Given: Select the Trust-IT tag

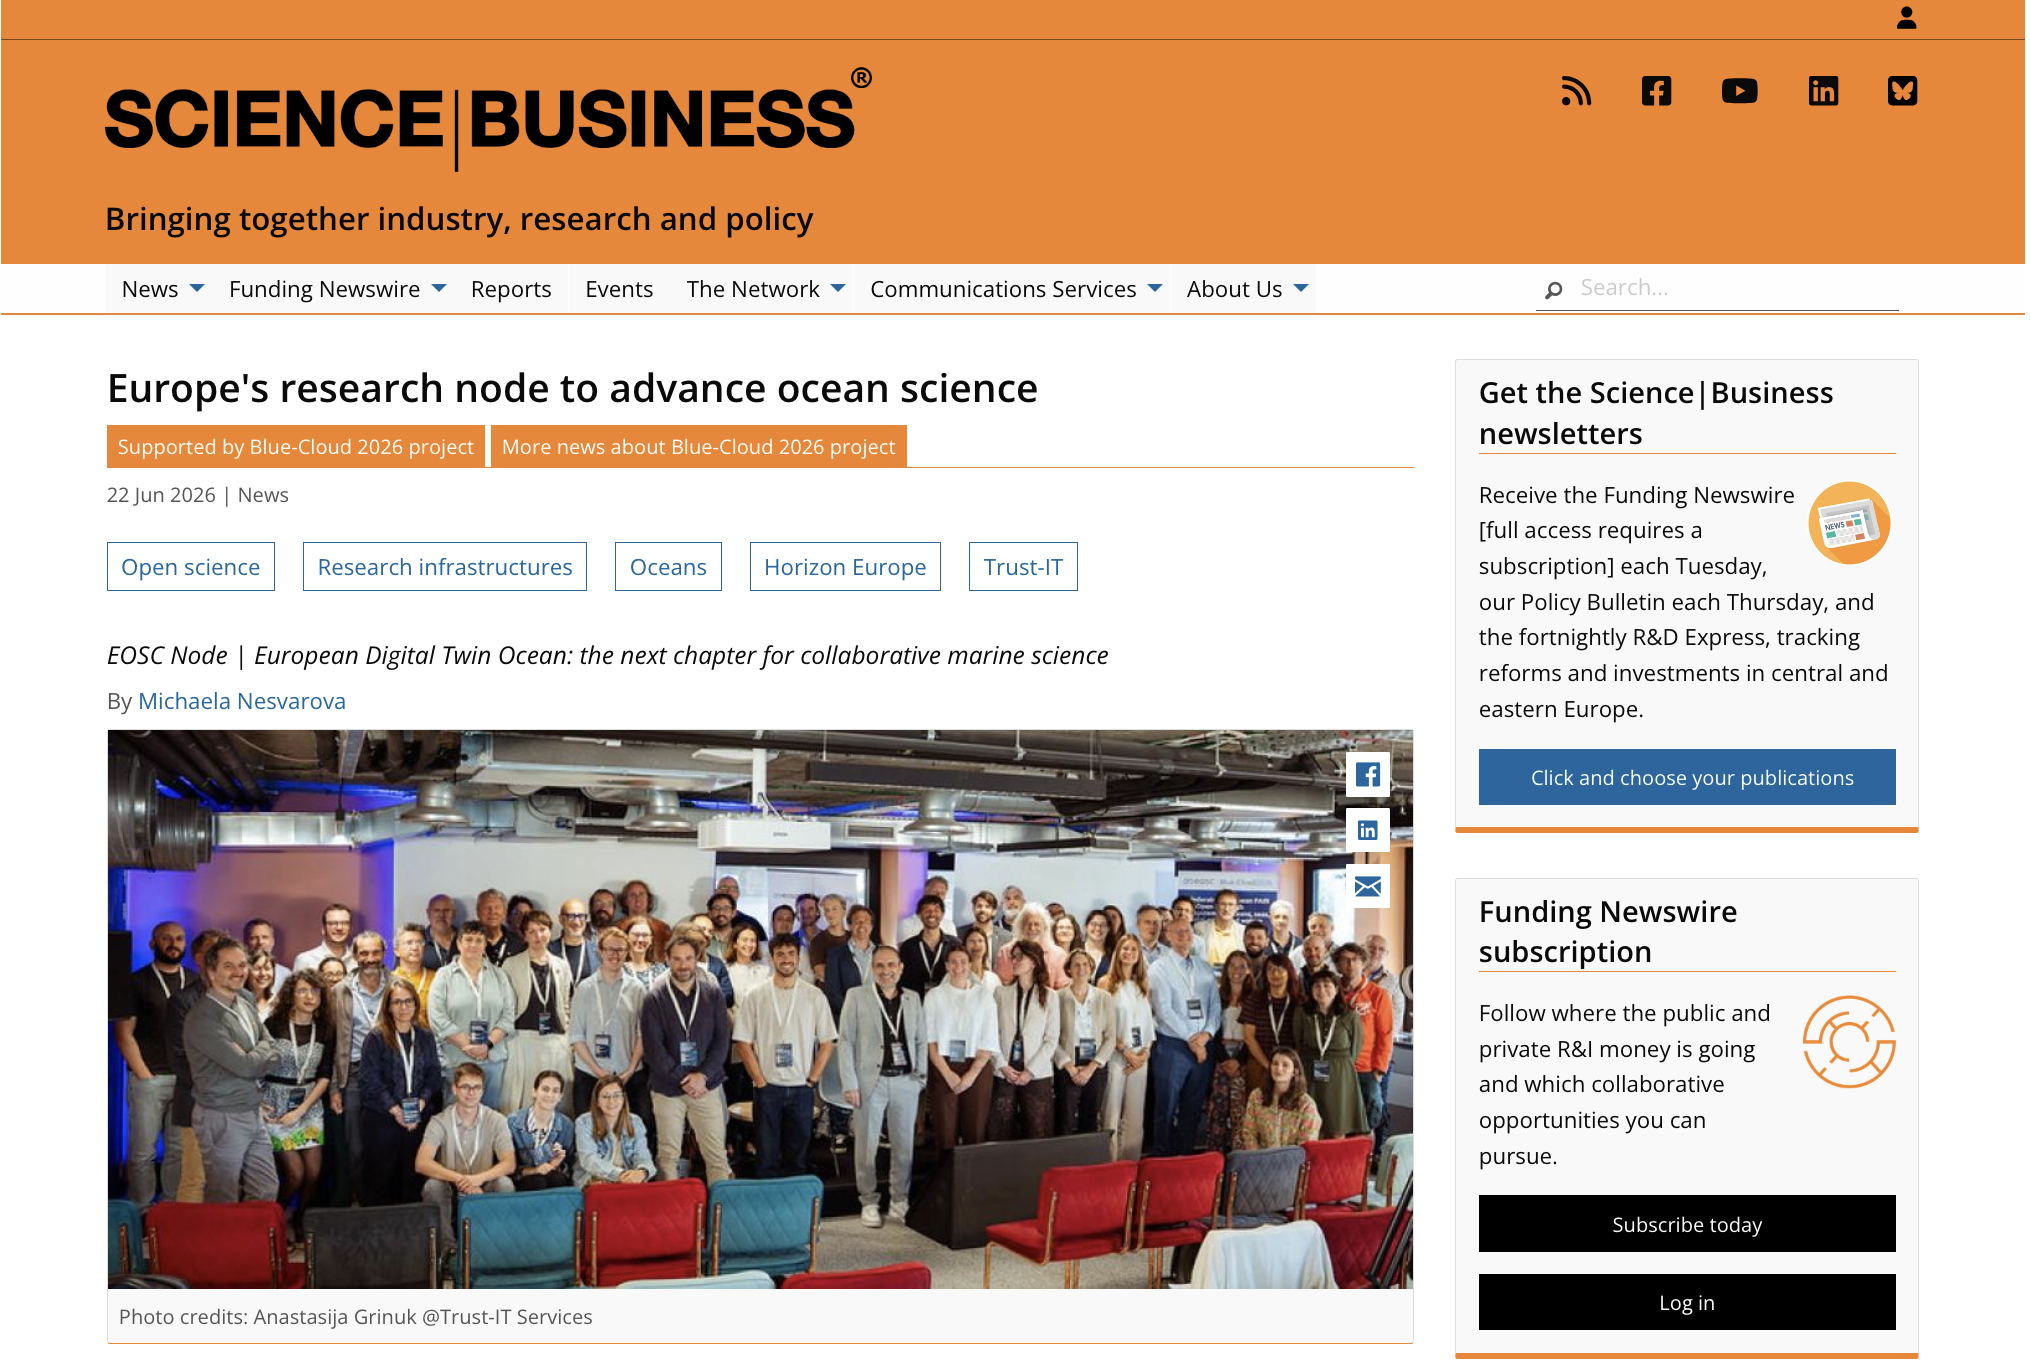Looking at the screenshot, I should (x=1023, y=567).
